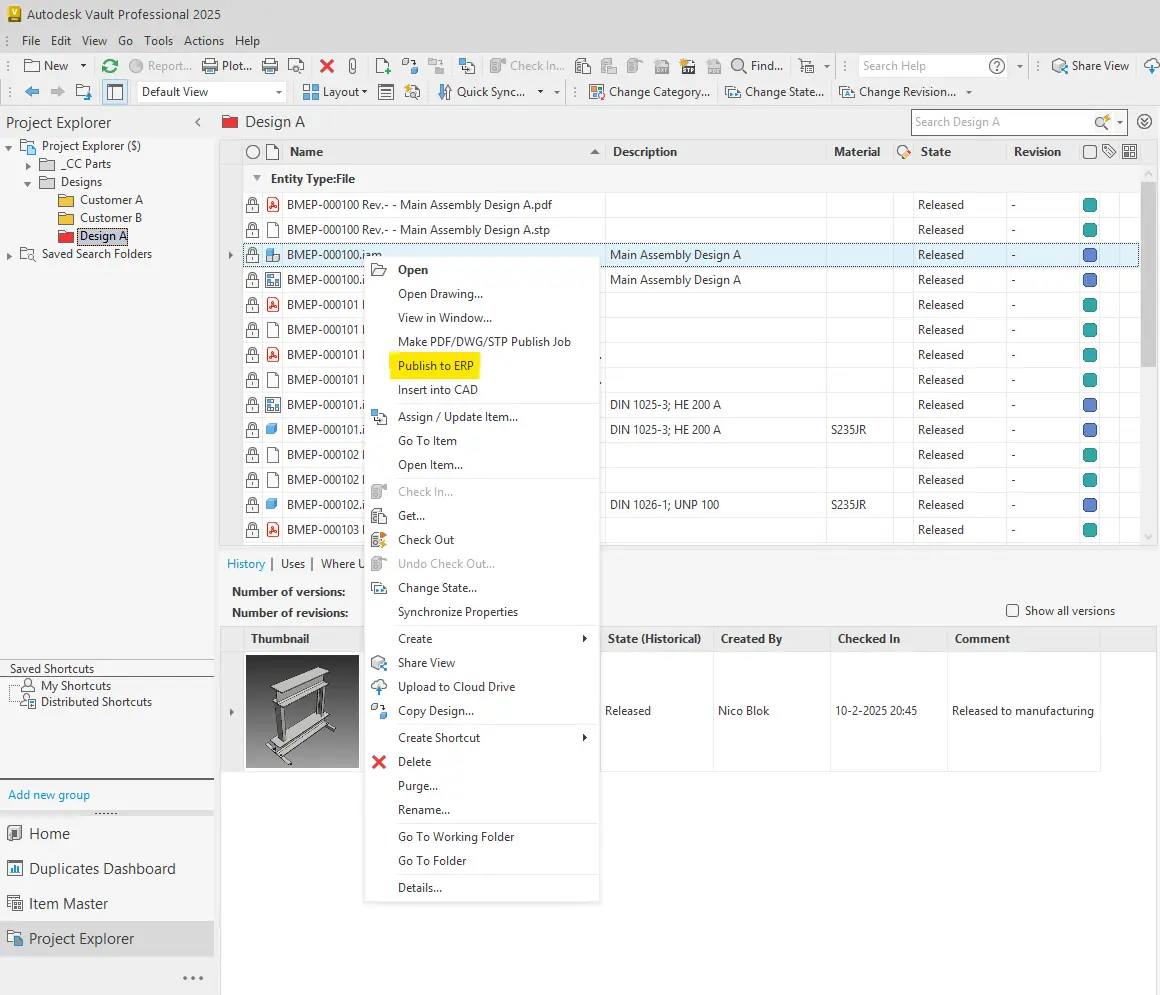Click the paperclip Attachments icon

tap(352, 66)
